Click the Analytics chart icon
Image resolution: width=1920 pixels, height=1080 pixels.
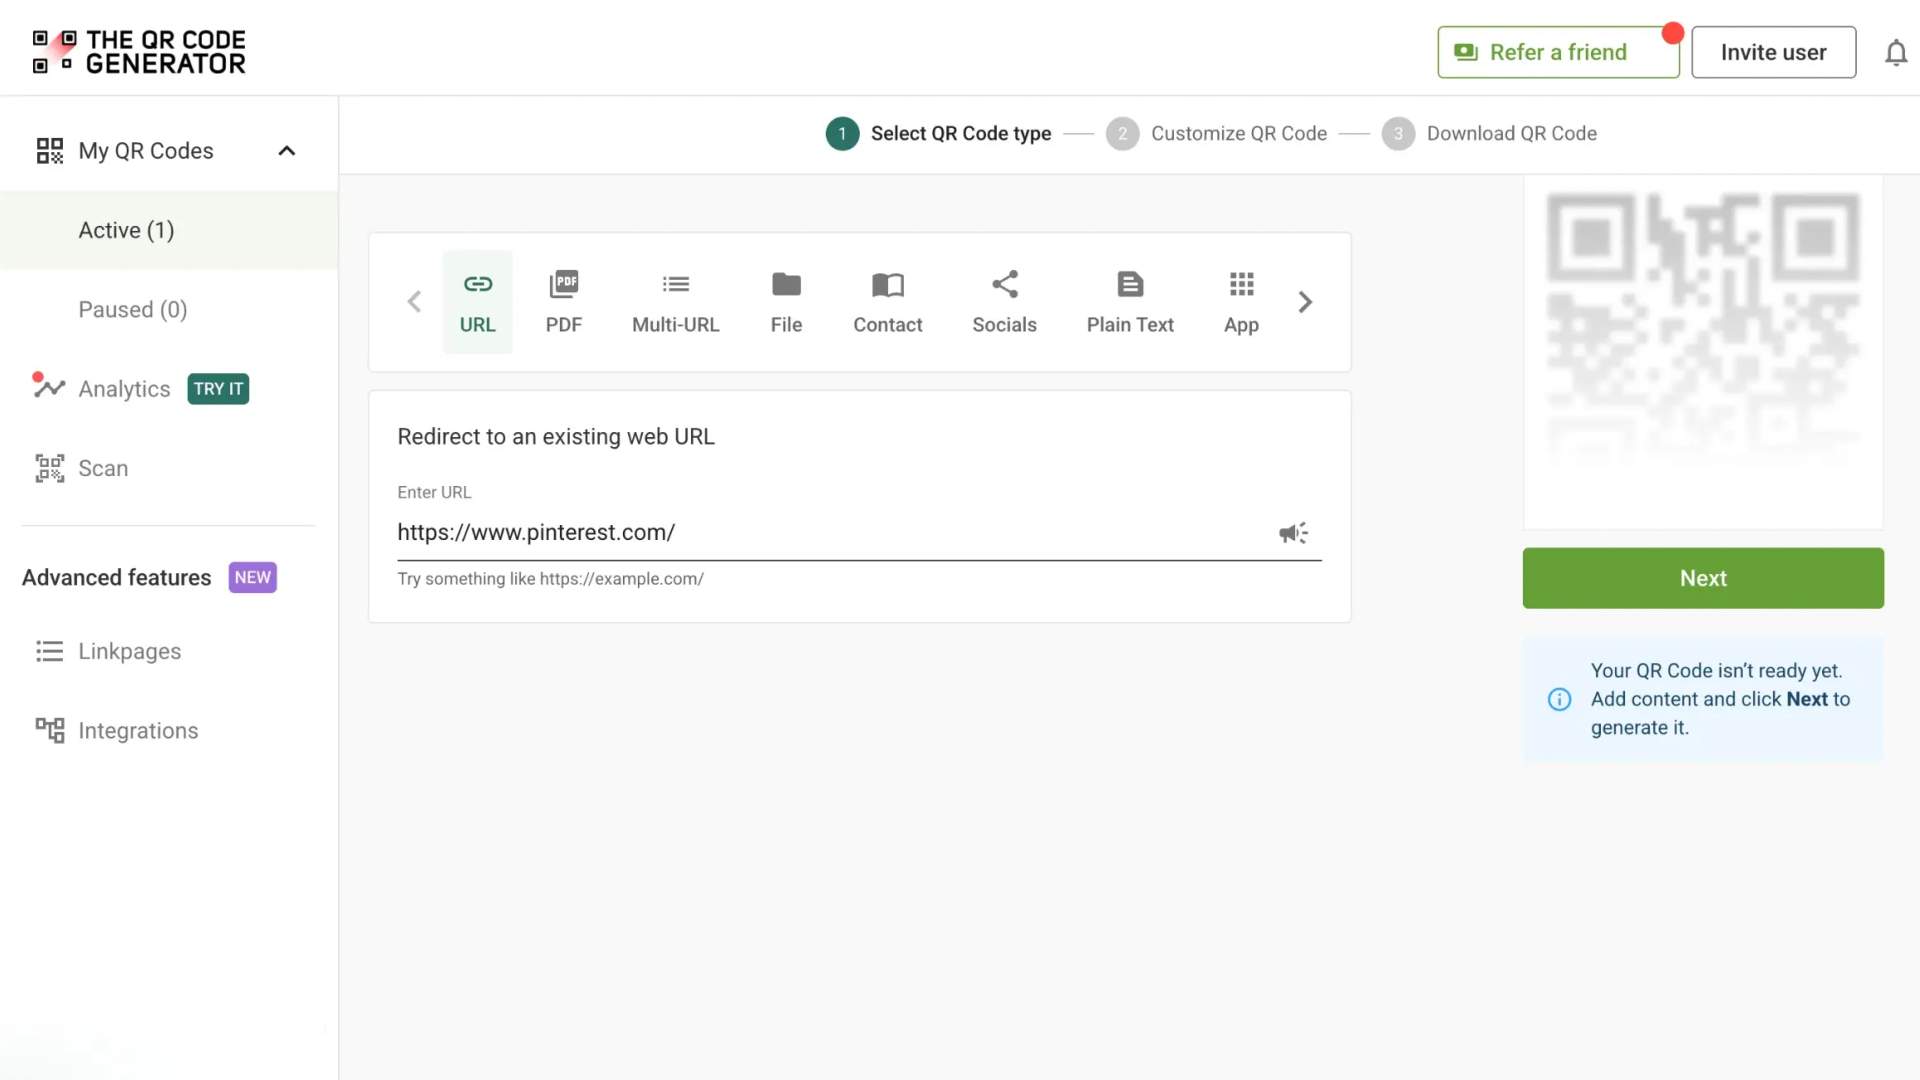tap(47, 387)
